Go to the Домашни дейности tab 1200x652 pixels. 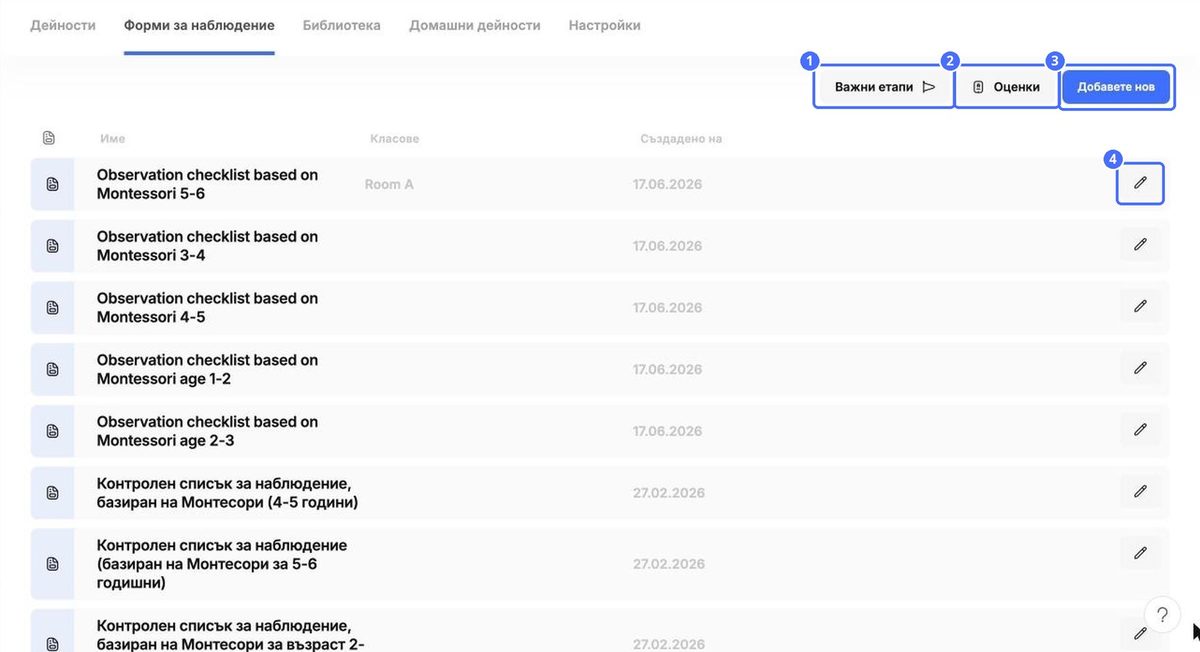pos(475,25)
